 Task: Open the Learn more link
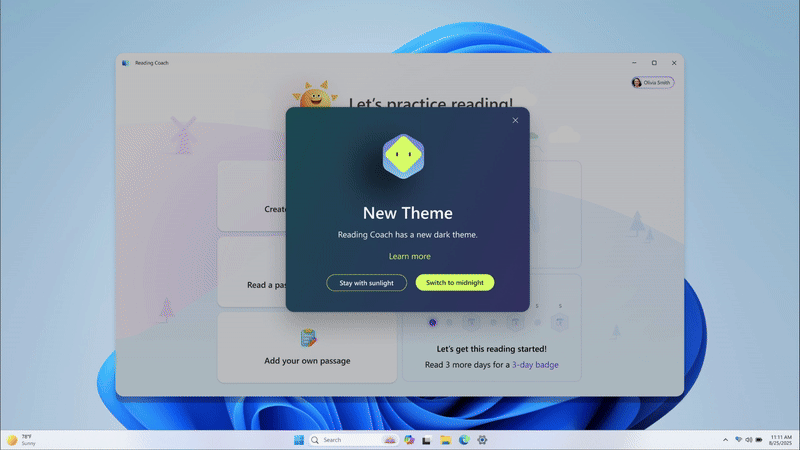coord(410,256)
